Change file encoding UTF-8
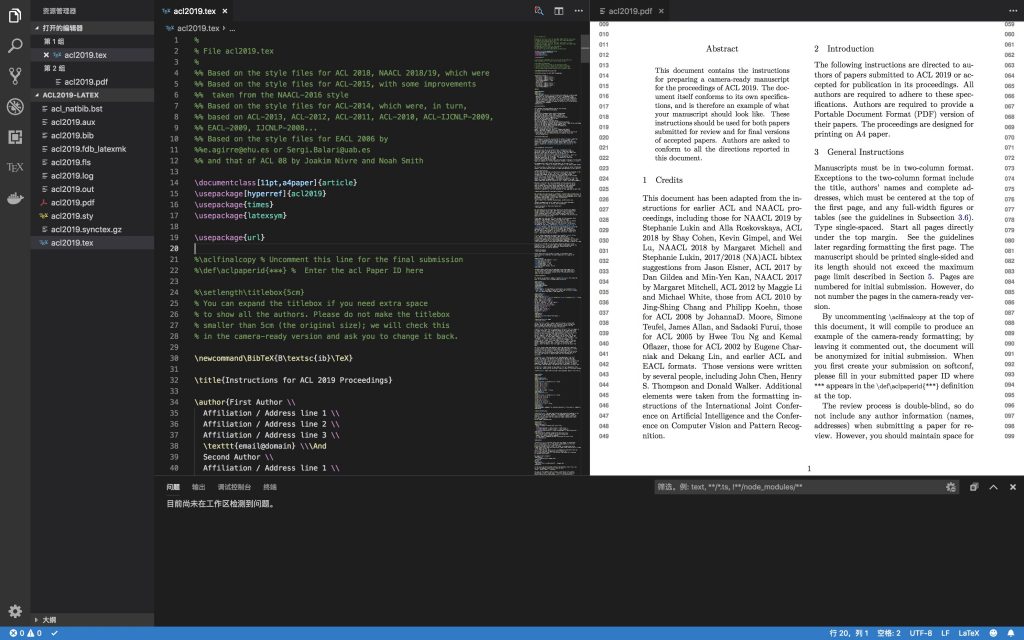Image resolution: width=1024 pixels, height=640 pixels. (921, 633)
